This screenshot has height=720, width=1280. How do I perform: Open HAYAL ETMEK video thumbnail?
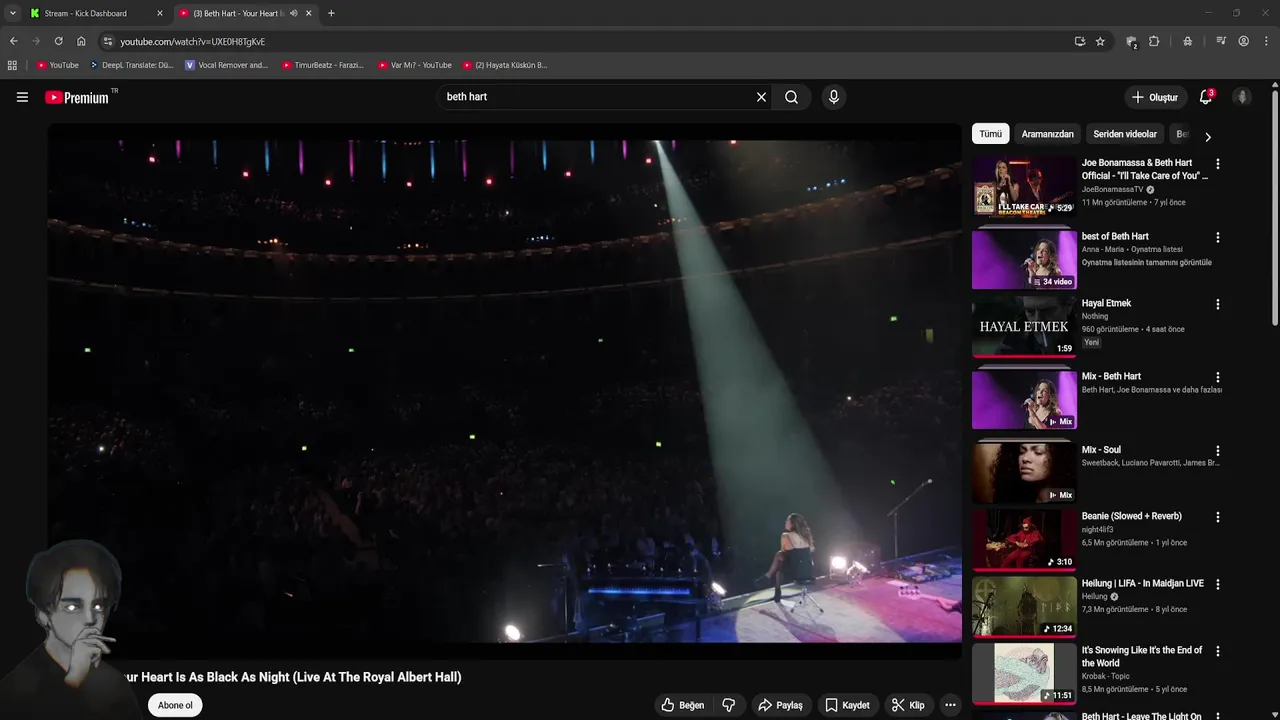point(1024,326)
